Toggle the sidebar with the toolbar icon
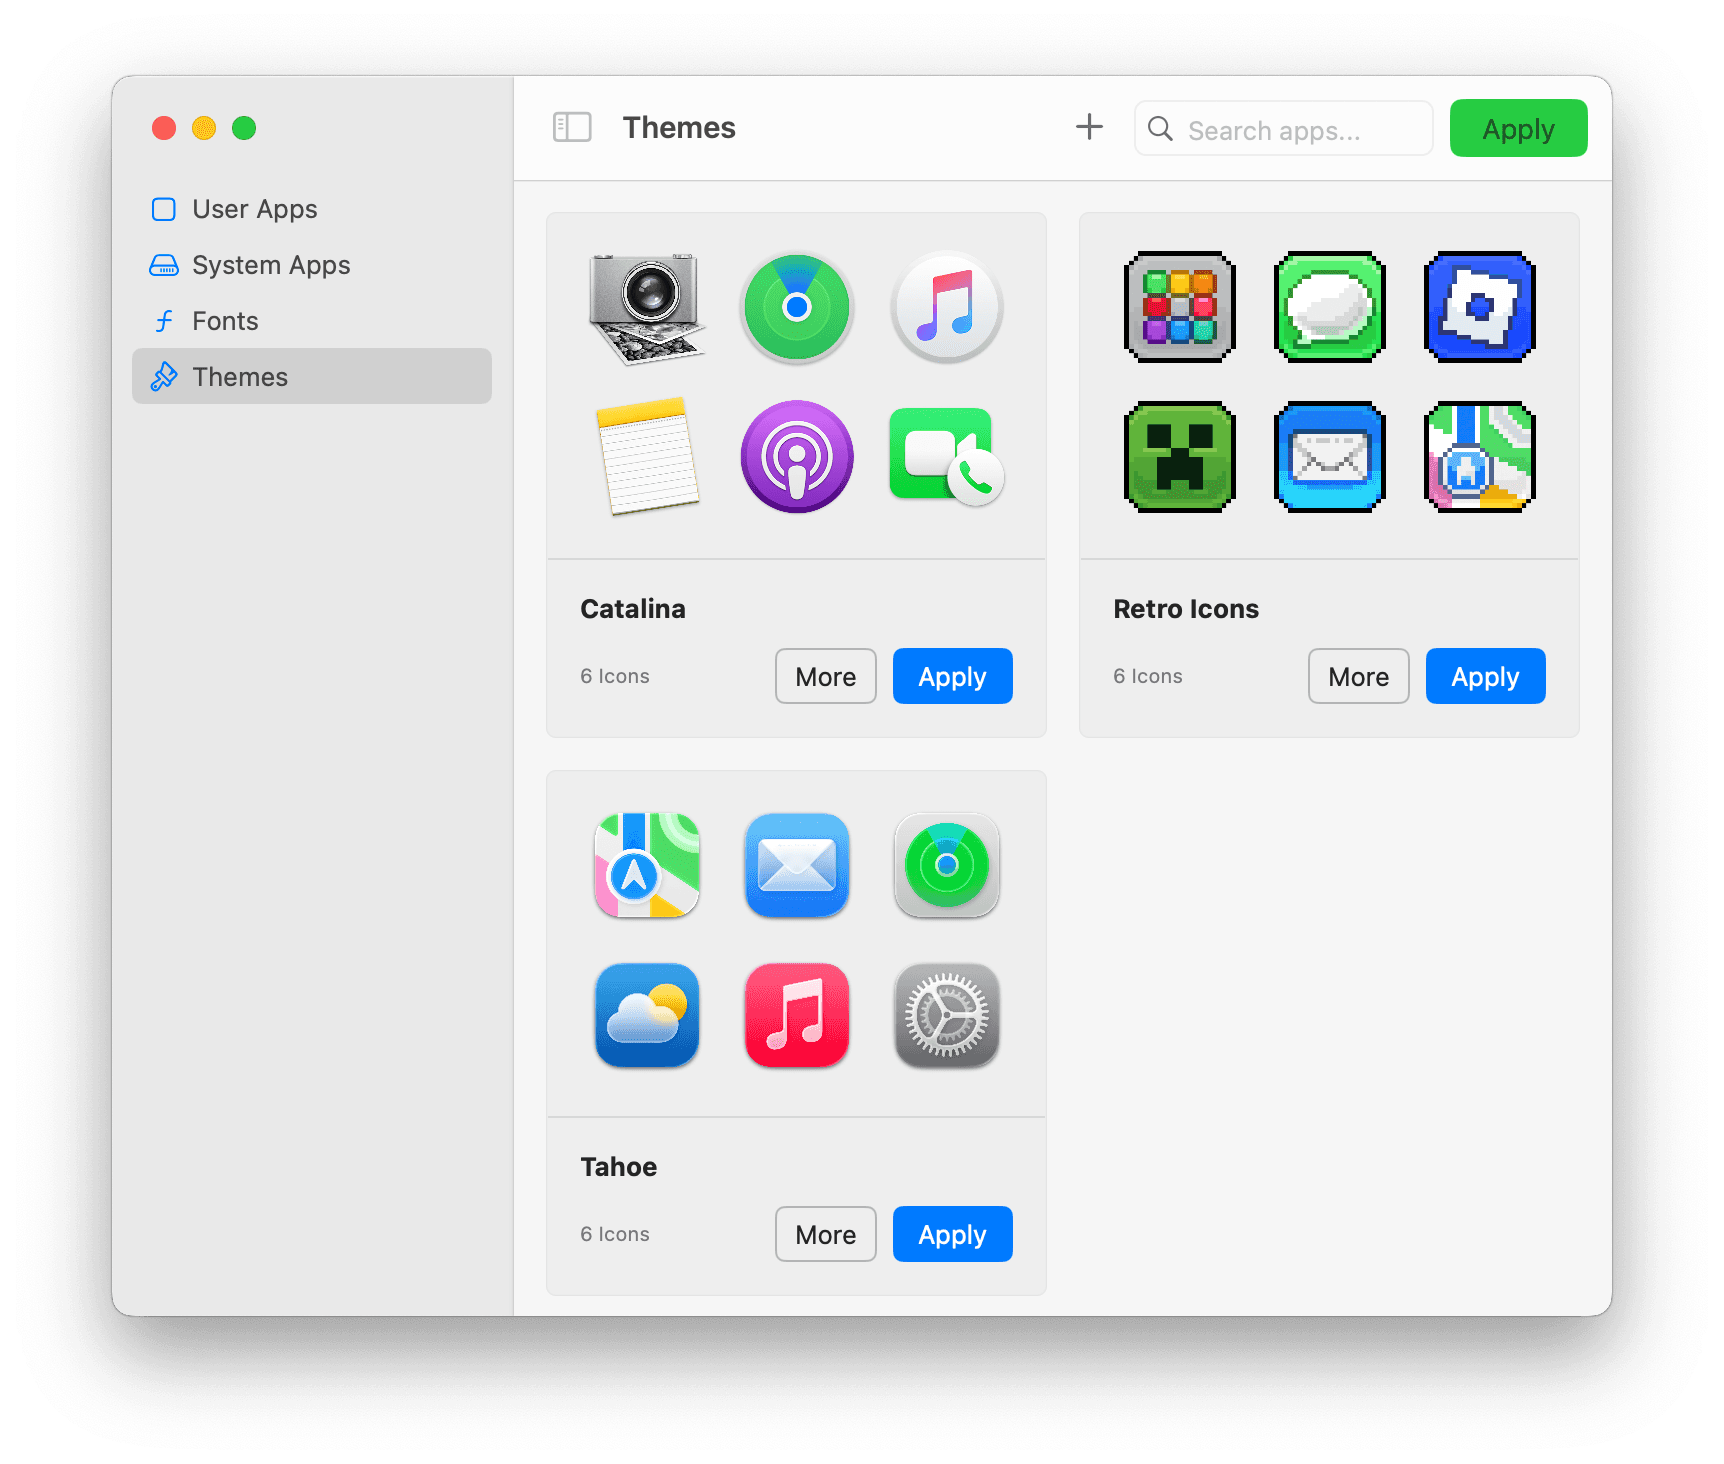Screen dimensions: 1724x1464 click(572, 127)
